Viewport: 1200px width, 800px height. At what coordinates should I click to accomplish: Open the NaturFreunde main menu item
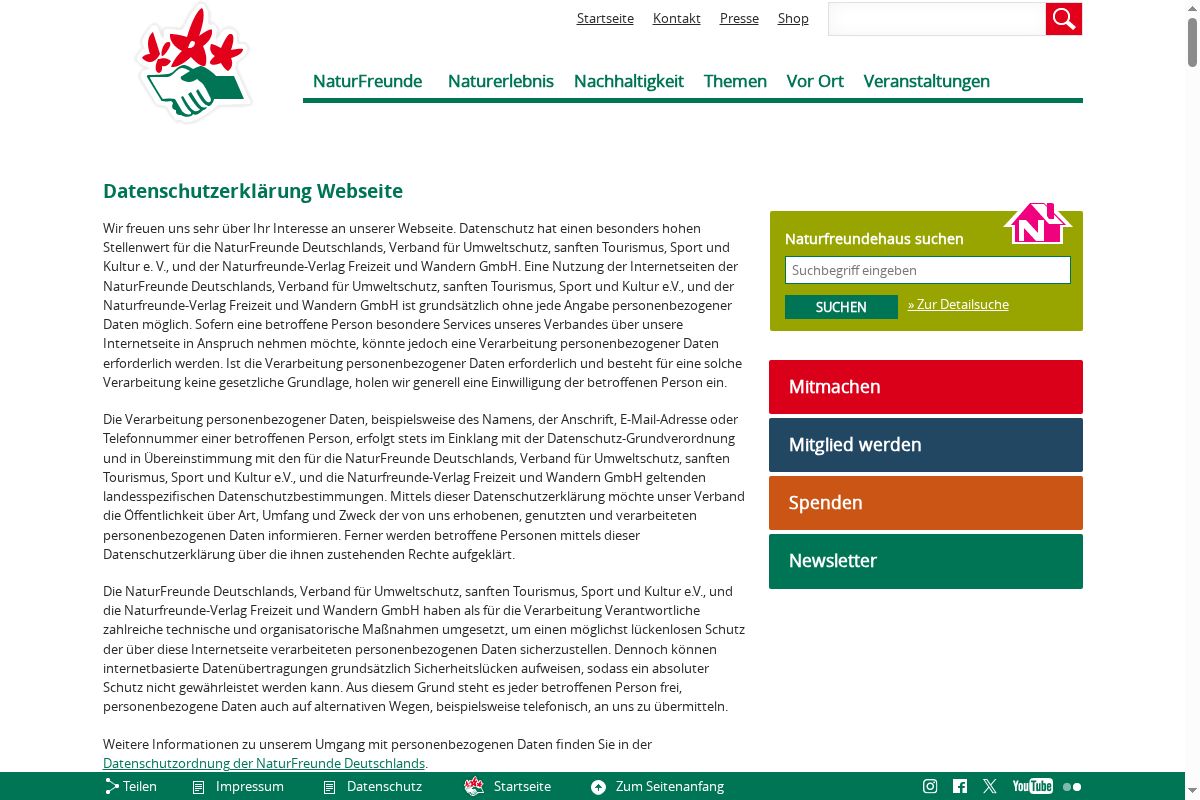point(367,81)
